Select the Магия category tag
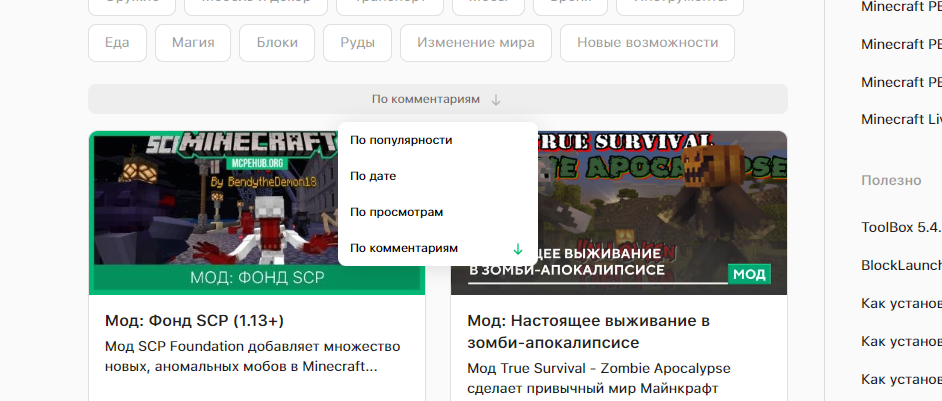 tap(193, 43)
